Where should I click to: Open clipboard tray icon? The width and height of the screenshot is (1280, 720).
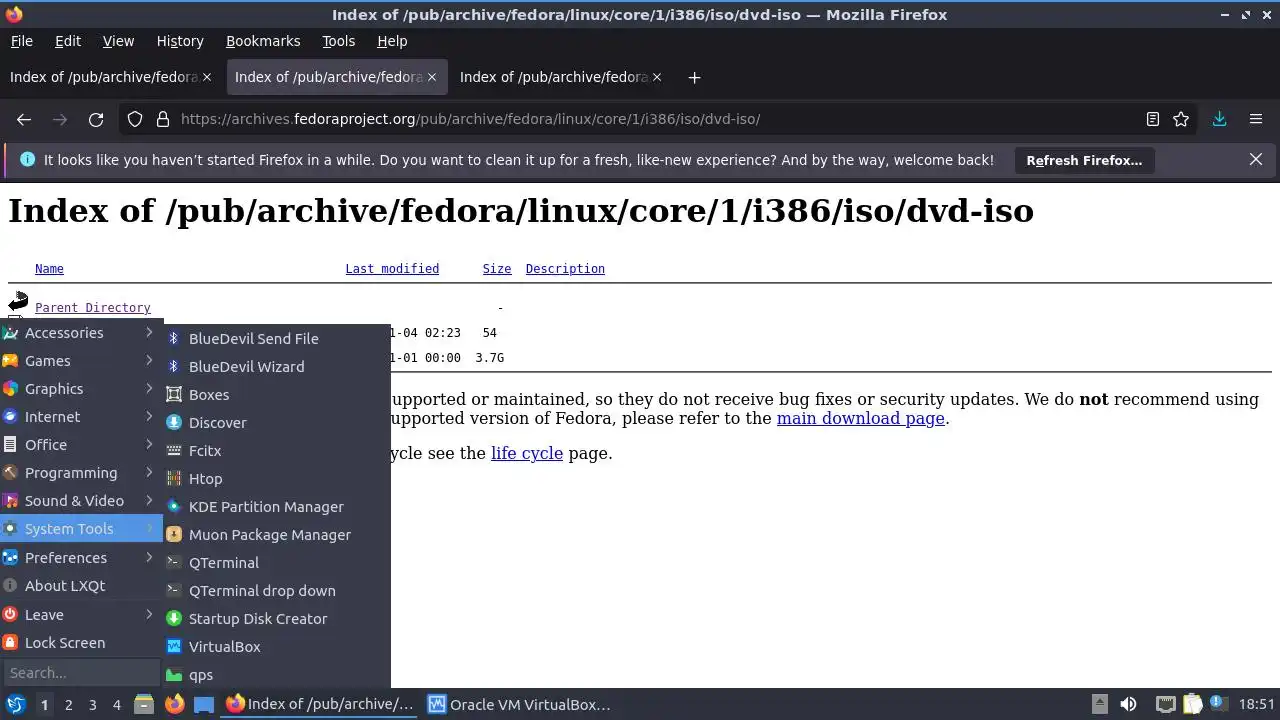1192,704
